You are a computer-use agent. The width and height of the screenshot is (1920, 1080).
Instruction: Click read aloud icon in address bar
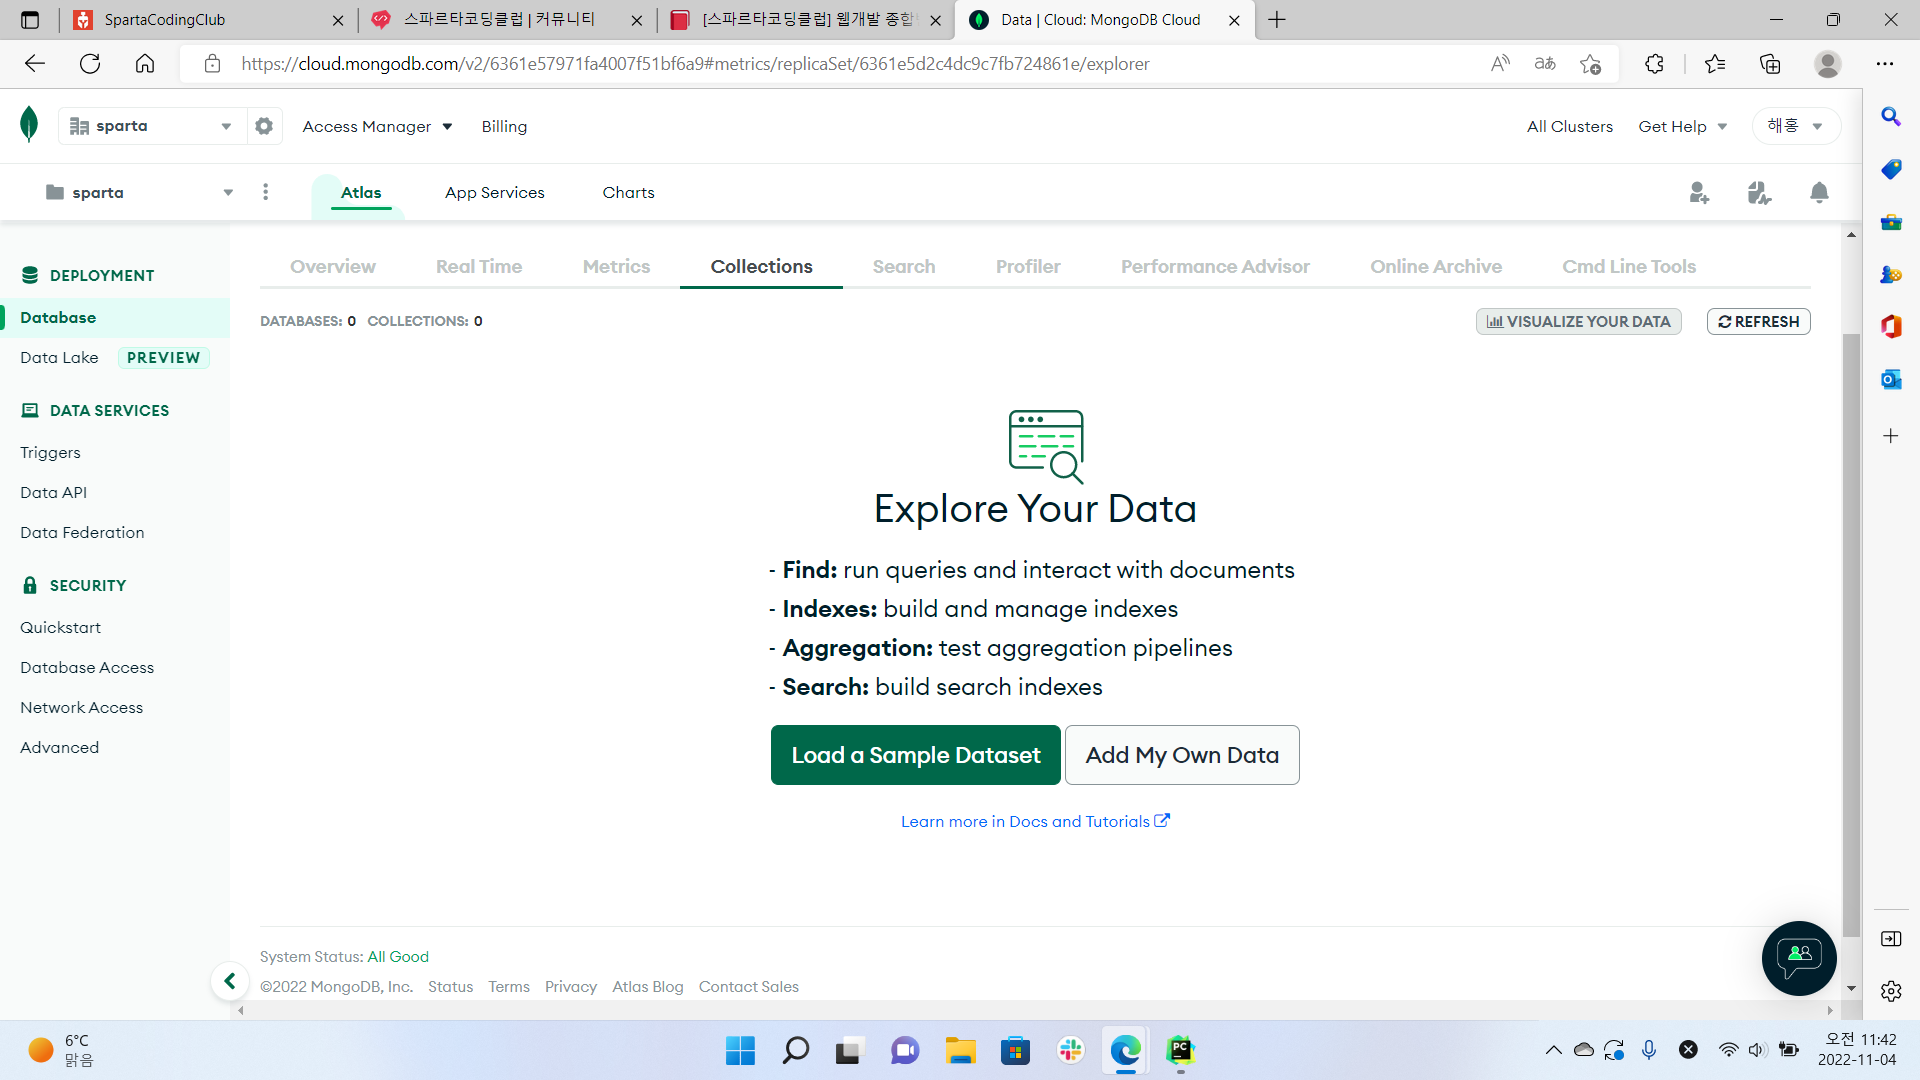point(1500,64)
